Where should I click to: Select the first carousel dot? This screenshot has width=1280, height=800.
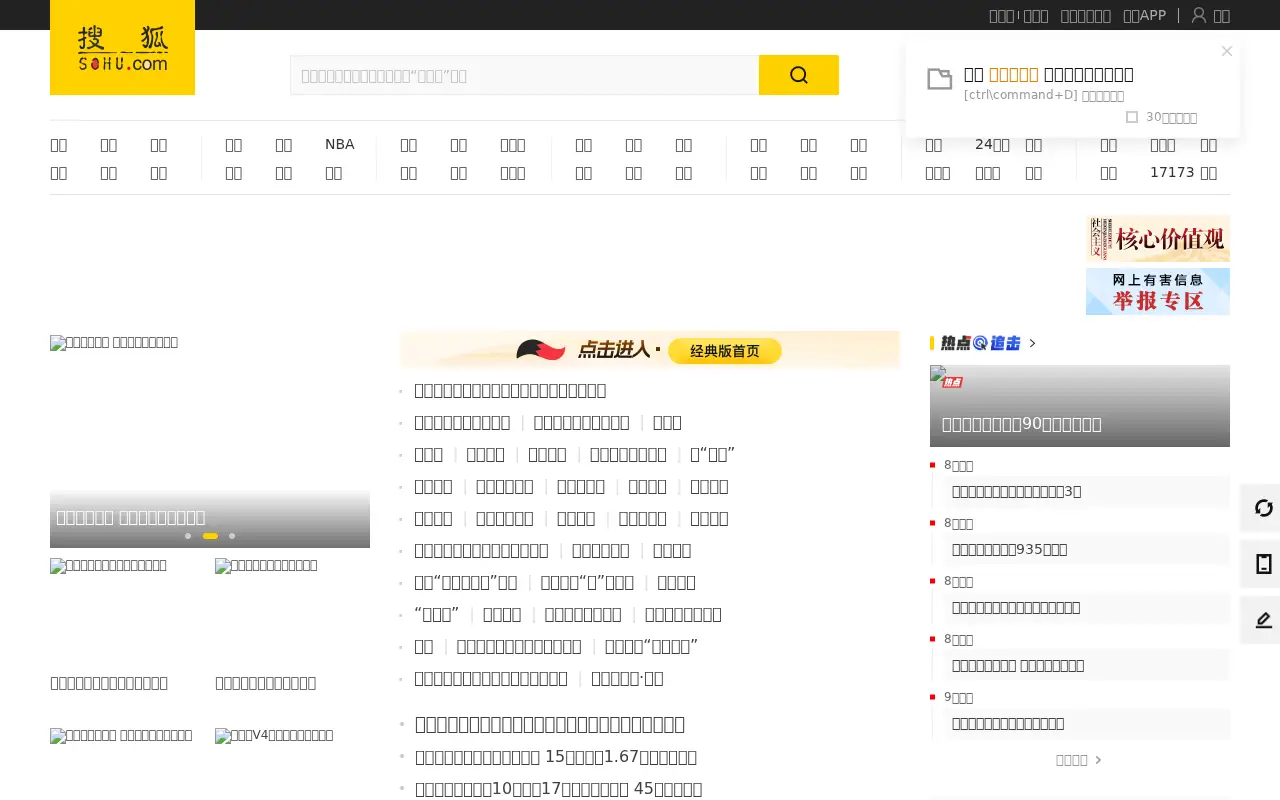pos(188,536)
